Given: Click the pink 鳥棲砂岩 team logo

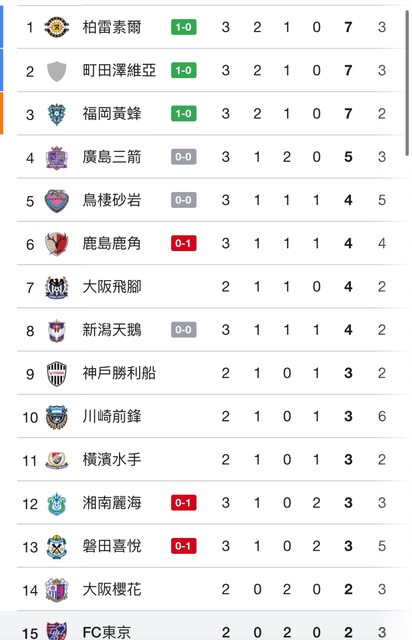Looking at the screenshot, I should (x=56, y=201).
